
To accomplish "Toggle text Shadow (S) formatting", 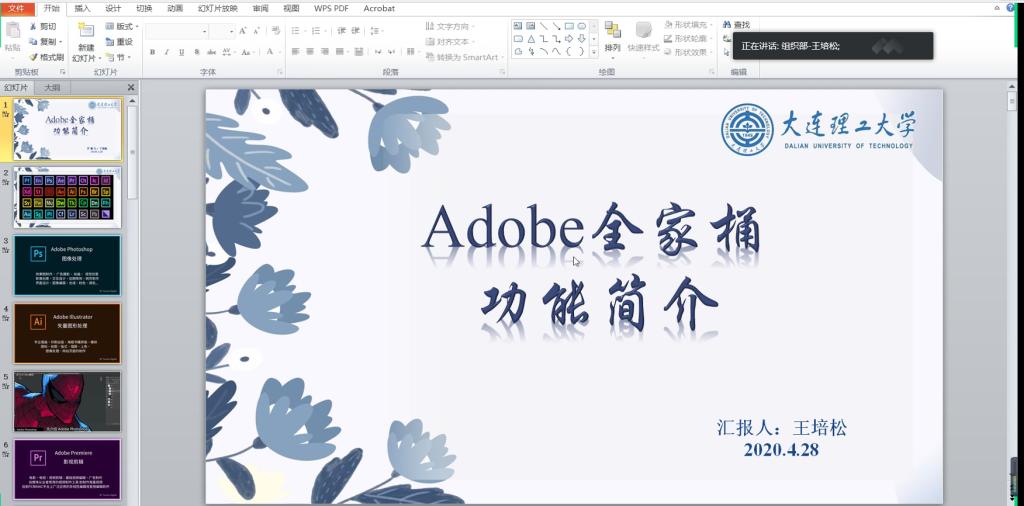I will point(197,52).
